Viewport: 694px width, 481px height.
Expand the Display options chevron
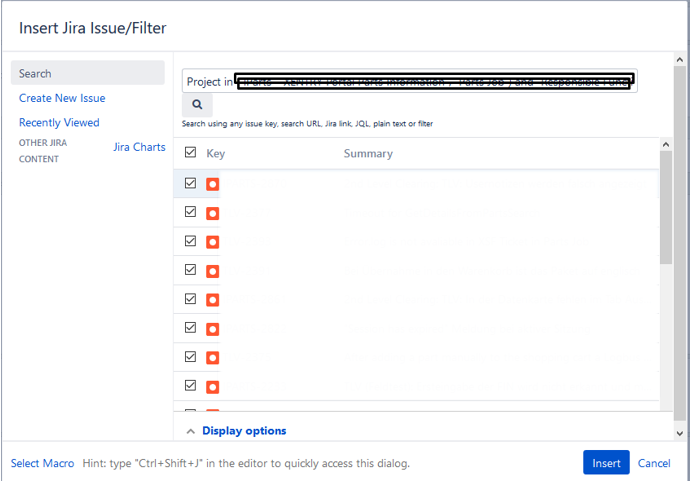pos(190,431)
